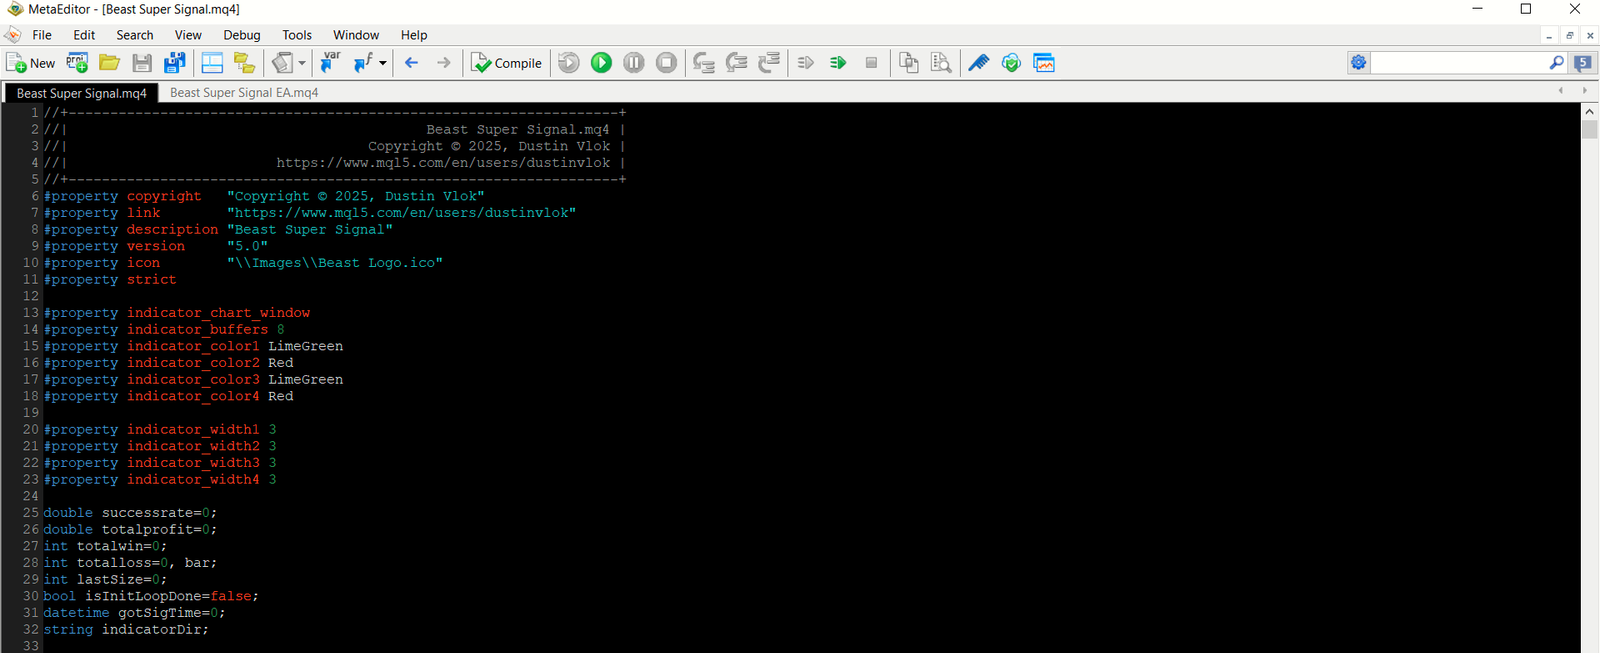The width and height of the screenshot is (1600, 653).
Task: Click the grey start profiling icon
Action: tap(806, 63)
